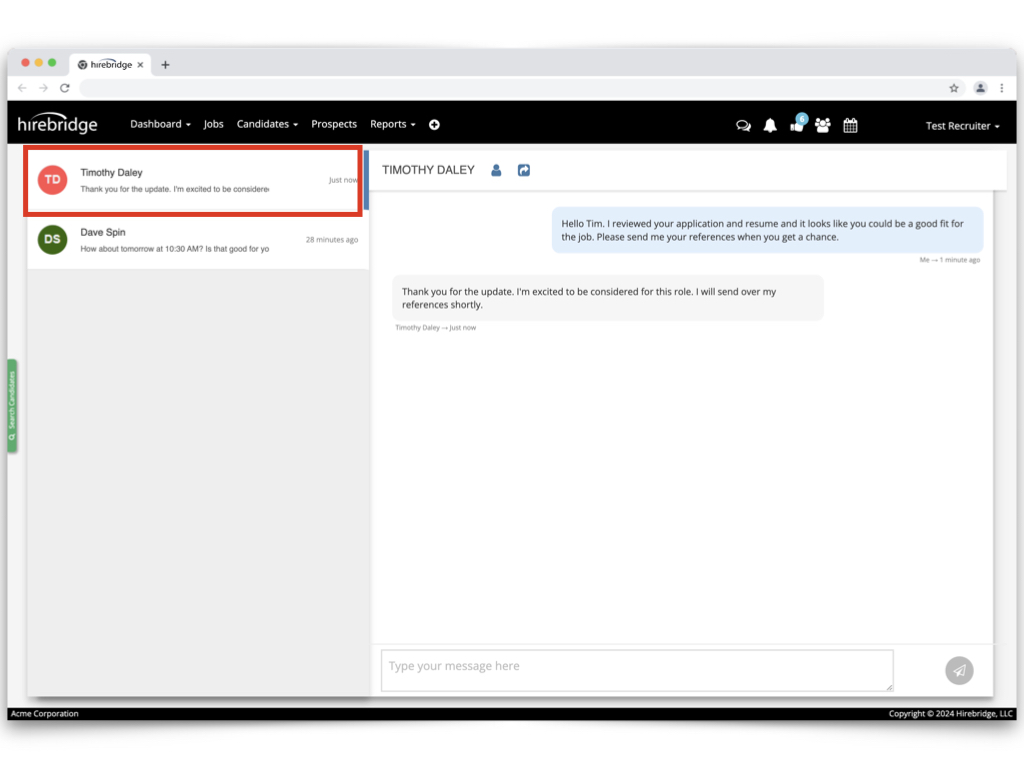Expand the Dashboard dropdown menu
Screen dimensions: 1024x768
pyautogui.click(x=160, y=125)
